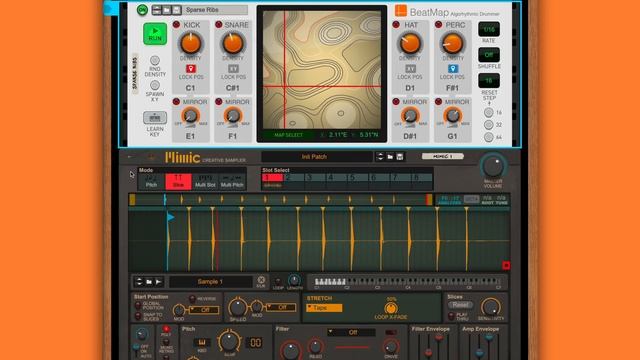The width and height of the screenshot is (640, 360).
Task: Click the green RUN button in BeatMap
Action: tap(155, 34)
